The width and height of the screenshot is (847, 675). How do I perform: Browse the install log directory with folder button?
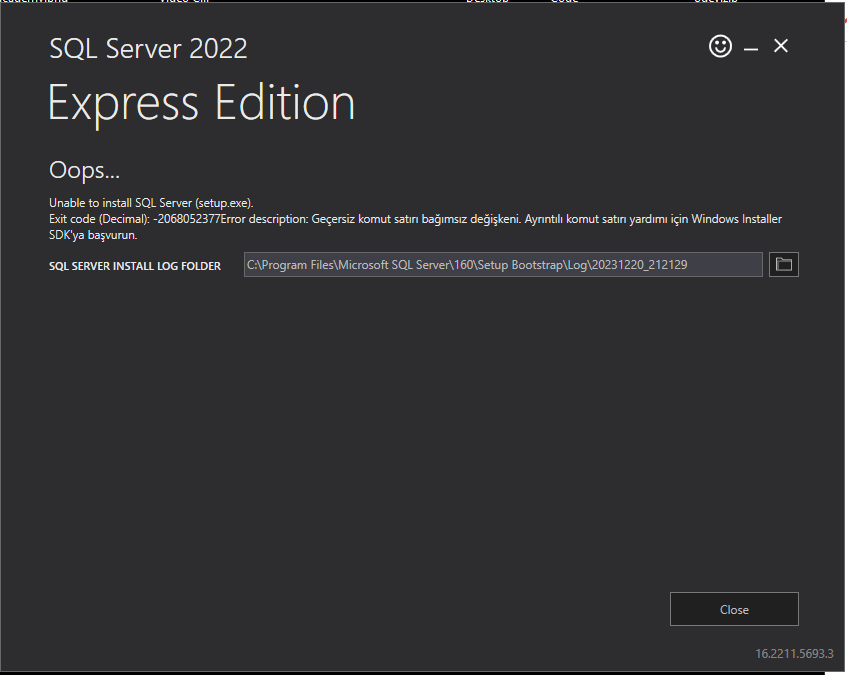point(784,264)
